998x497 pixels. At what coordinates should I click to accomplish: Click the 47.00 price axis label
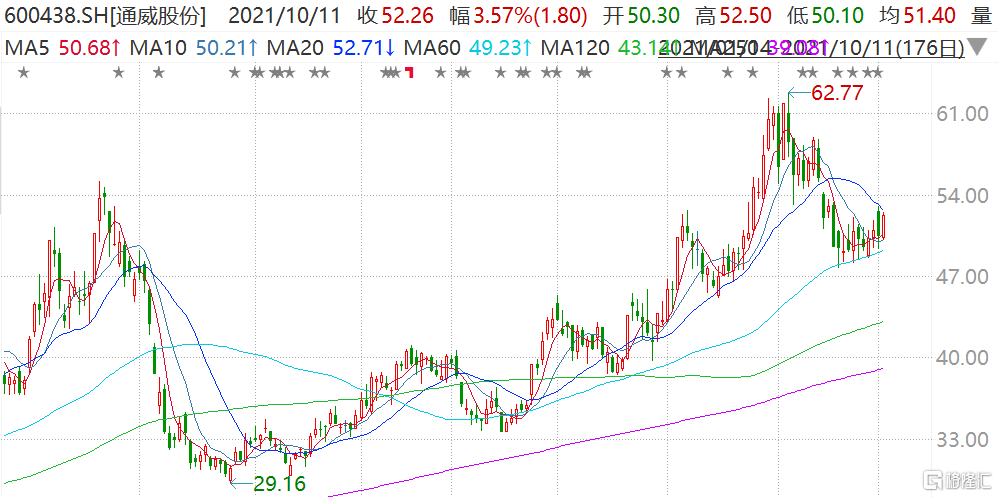[x=962, y=277]
